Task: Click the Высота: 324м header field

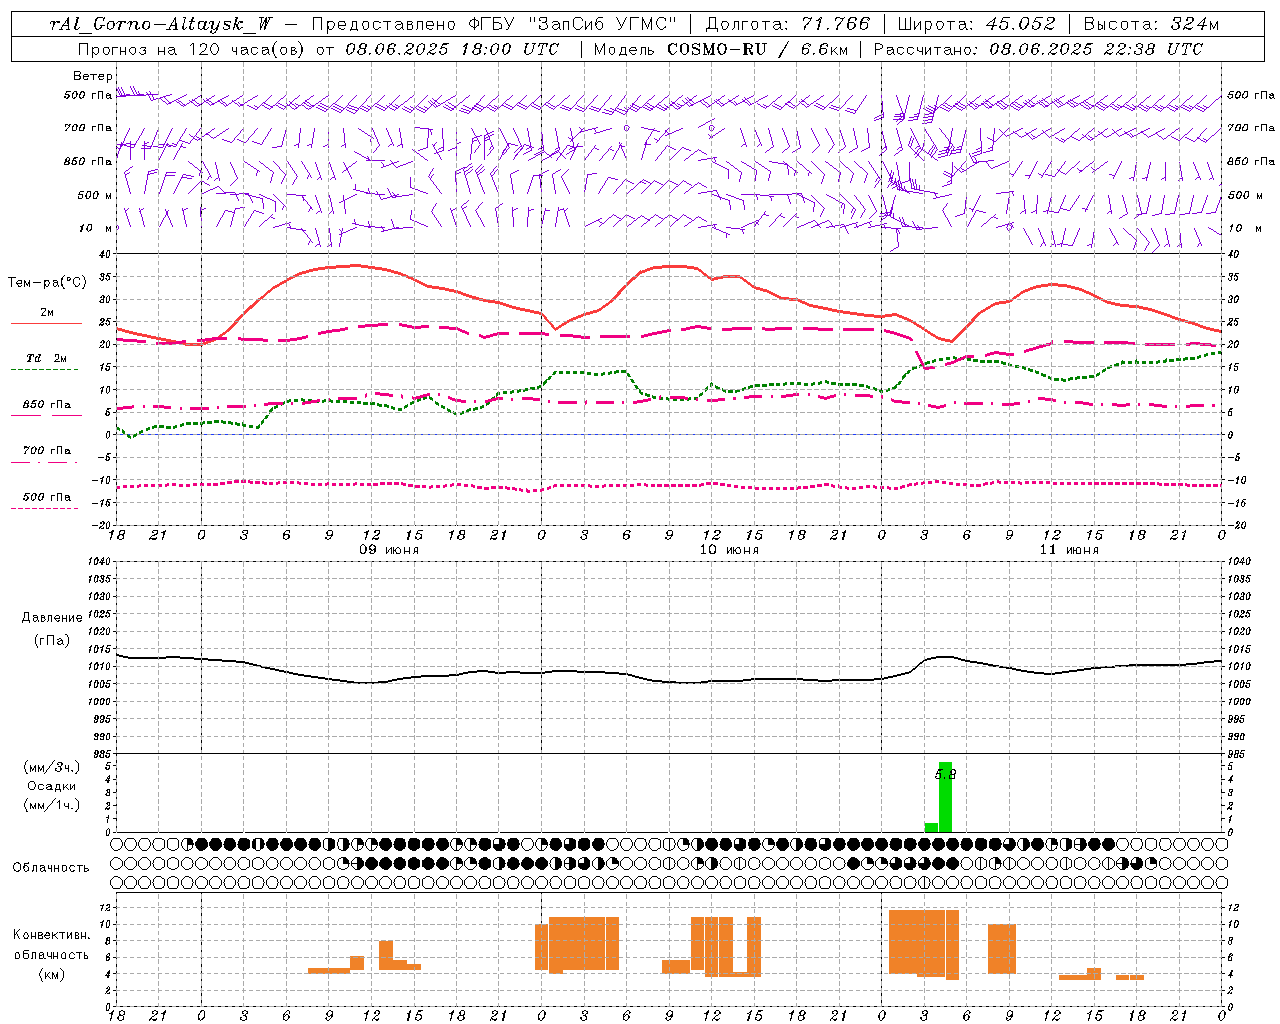Action: 1151,25
